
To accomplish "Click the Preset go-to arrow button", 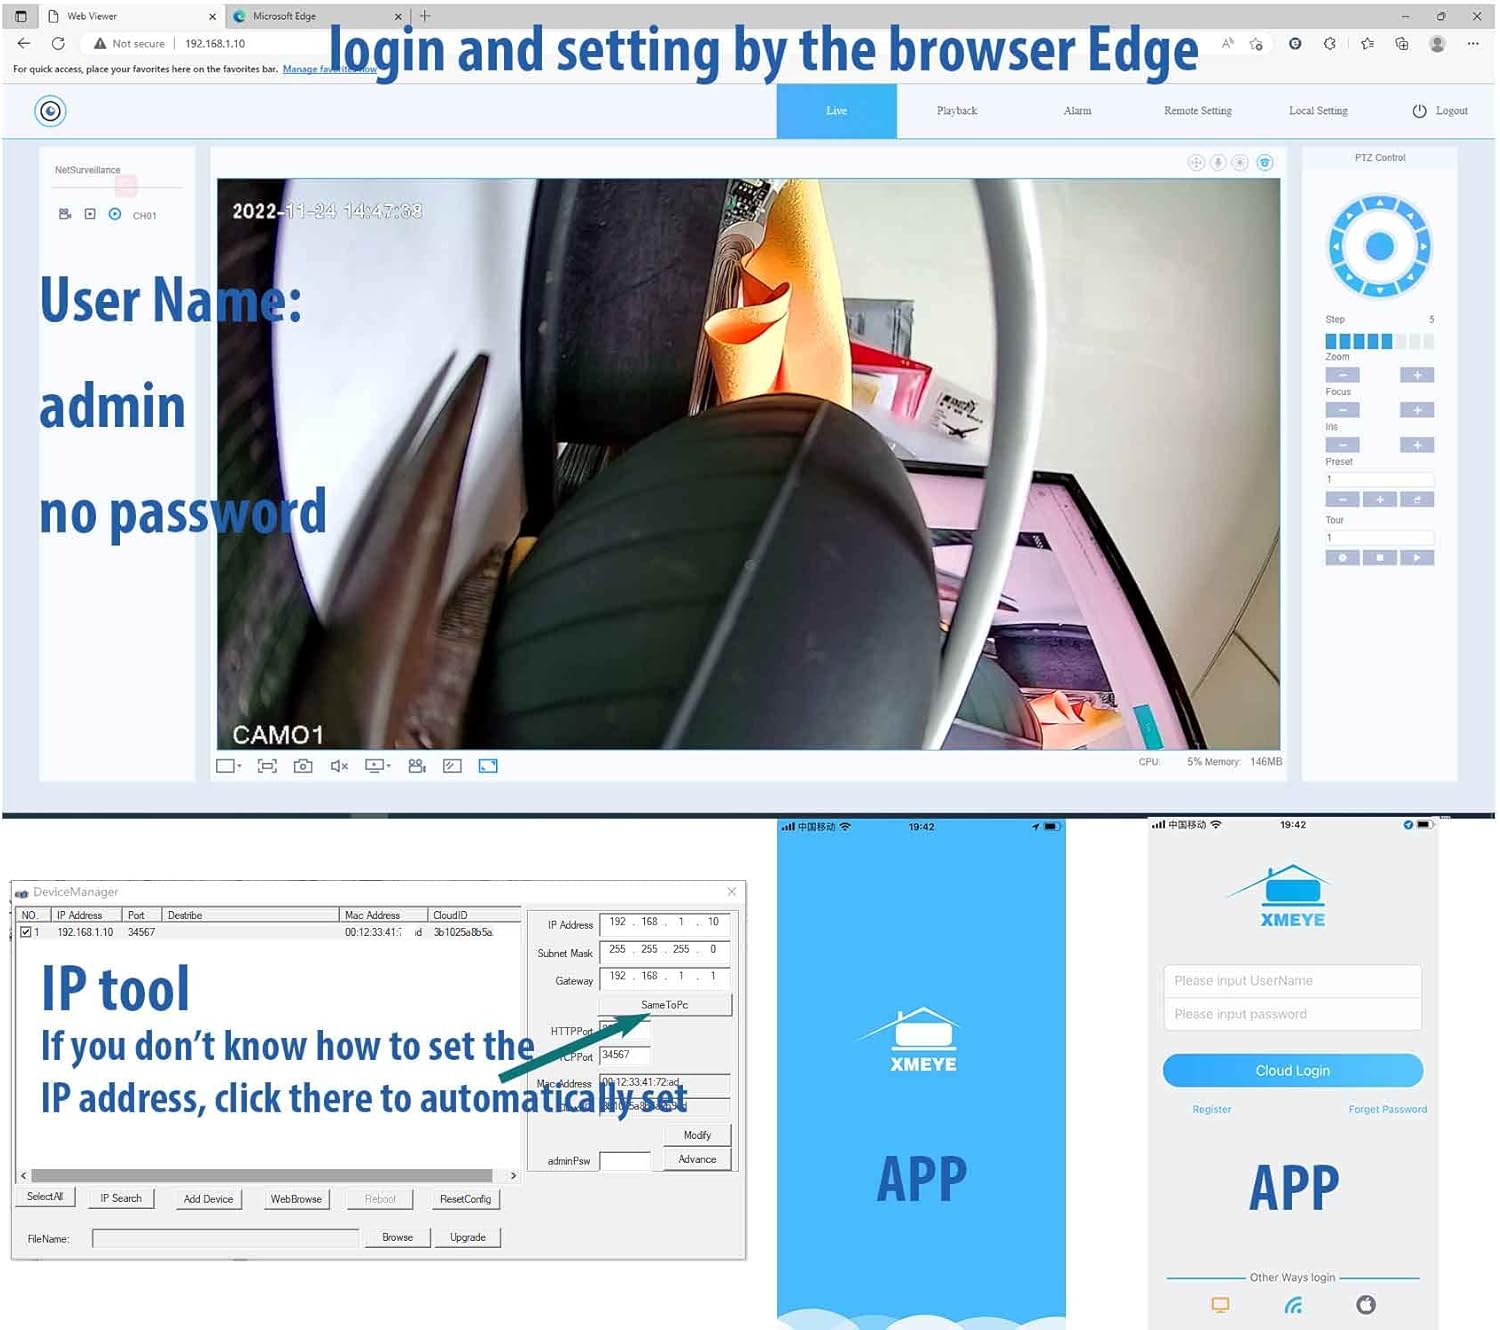I will (x=1417, y=499).
